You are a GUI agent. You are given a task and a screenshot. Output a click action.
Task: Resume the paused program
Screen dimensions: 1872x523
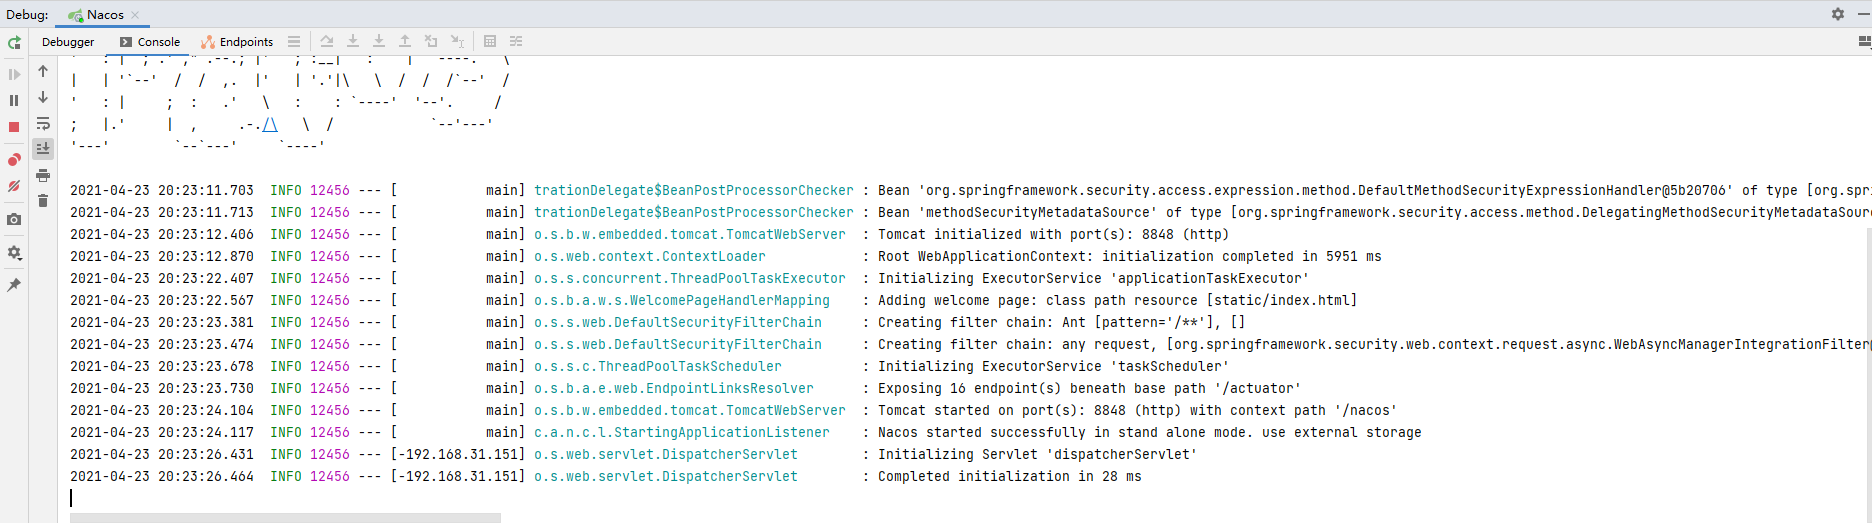pos(14,74)
